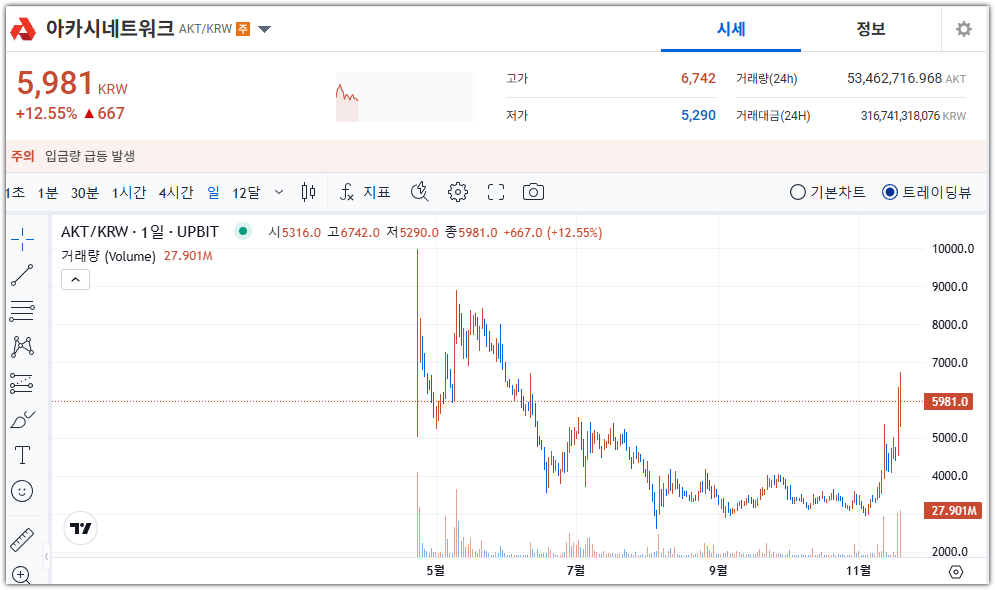Select the text annotation tool
Viewport: 995px width, 590px height.
pyautogui.click(x=22, y=455)
